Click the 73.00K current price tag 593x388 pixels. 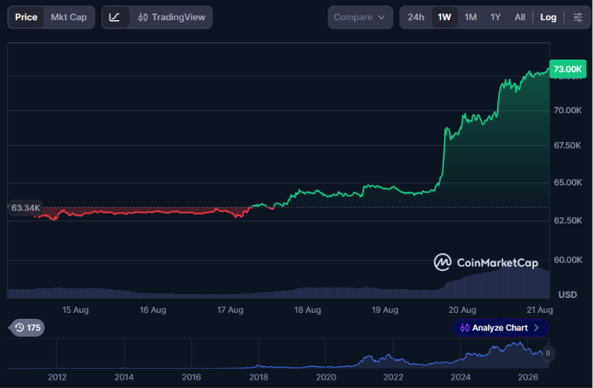568,69
